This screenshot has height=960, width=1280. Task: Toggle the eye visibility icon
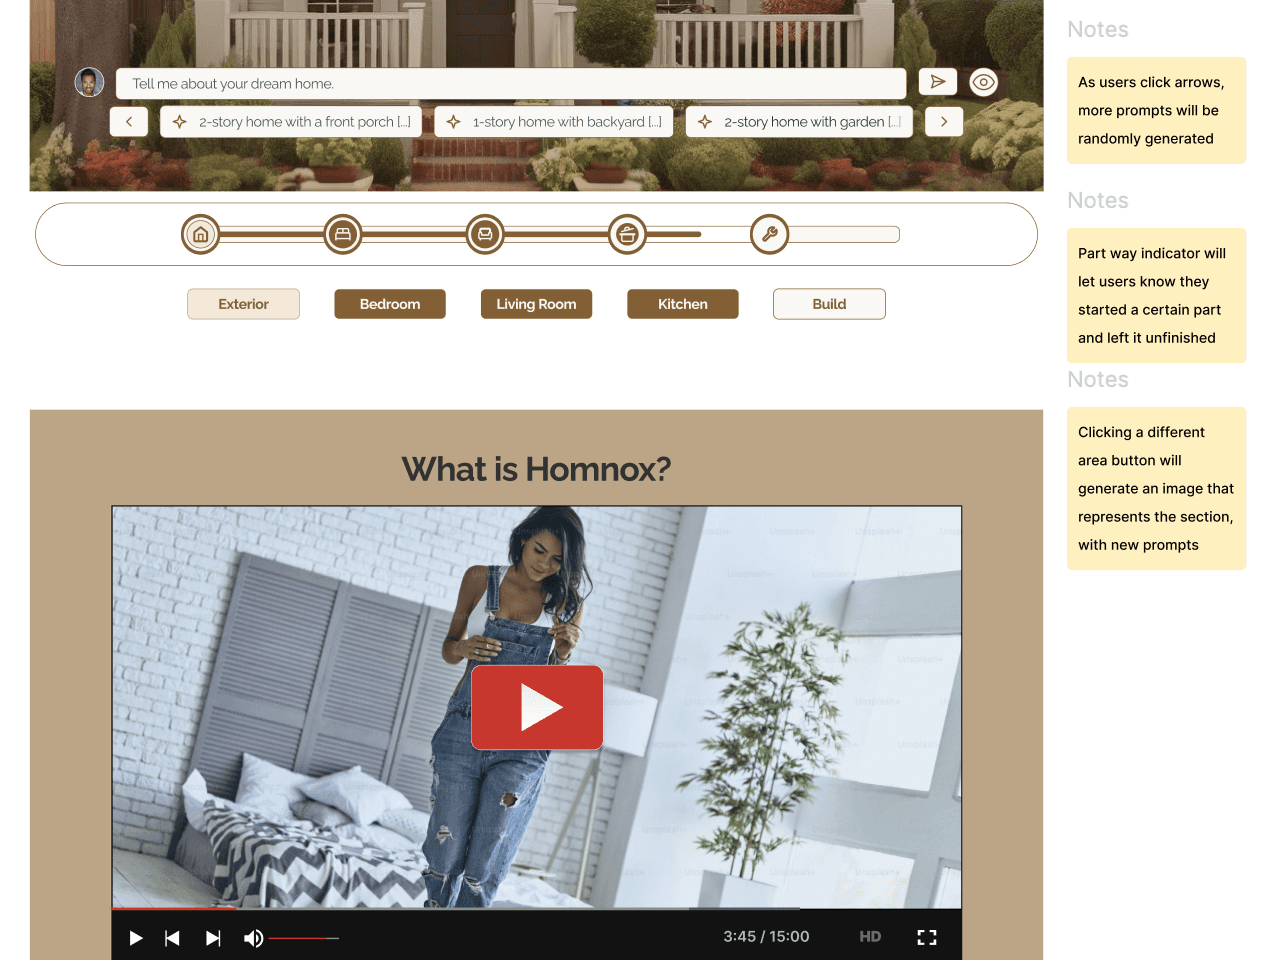[x=983, y=82]
